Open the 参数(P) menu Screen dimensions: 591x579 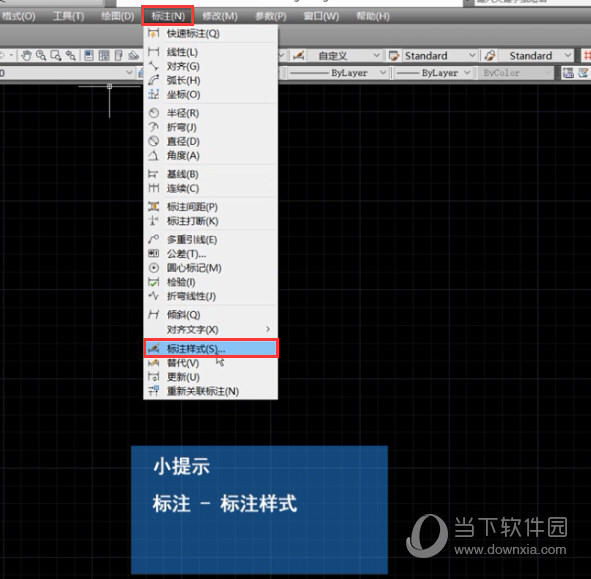click(x=271, y=16)
